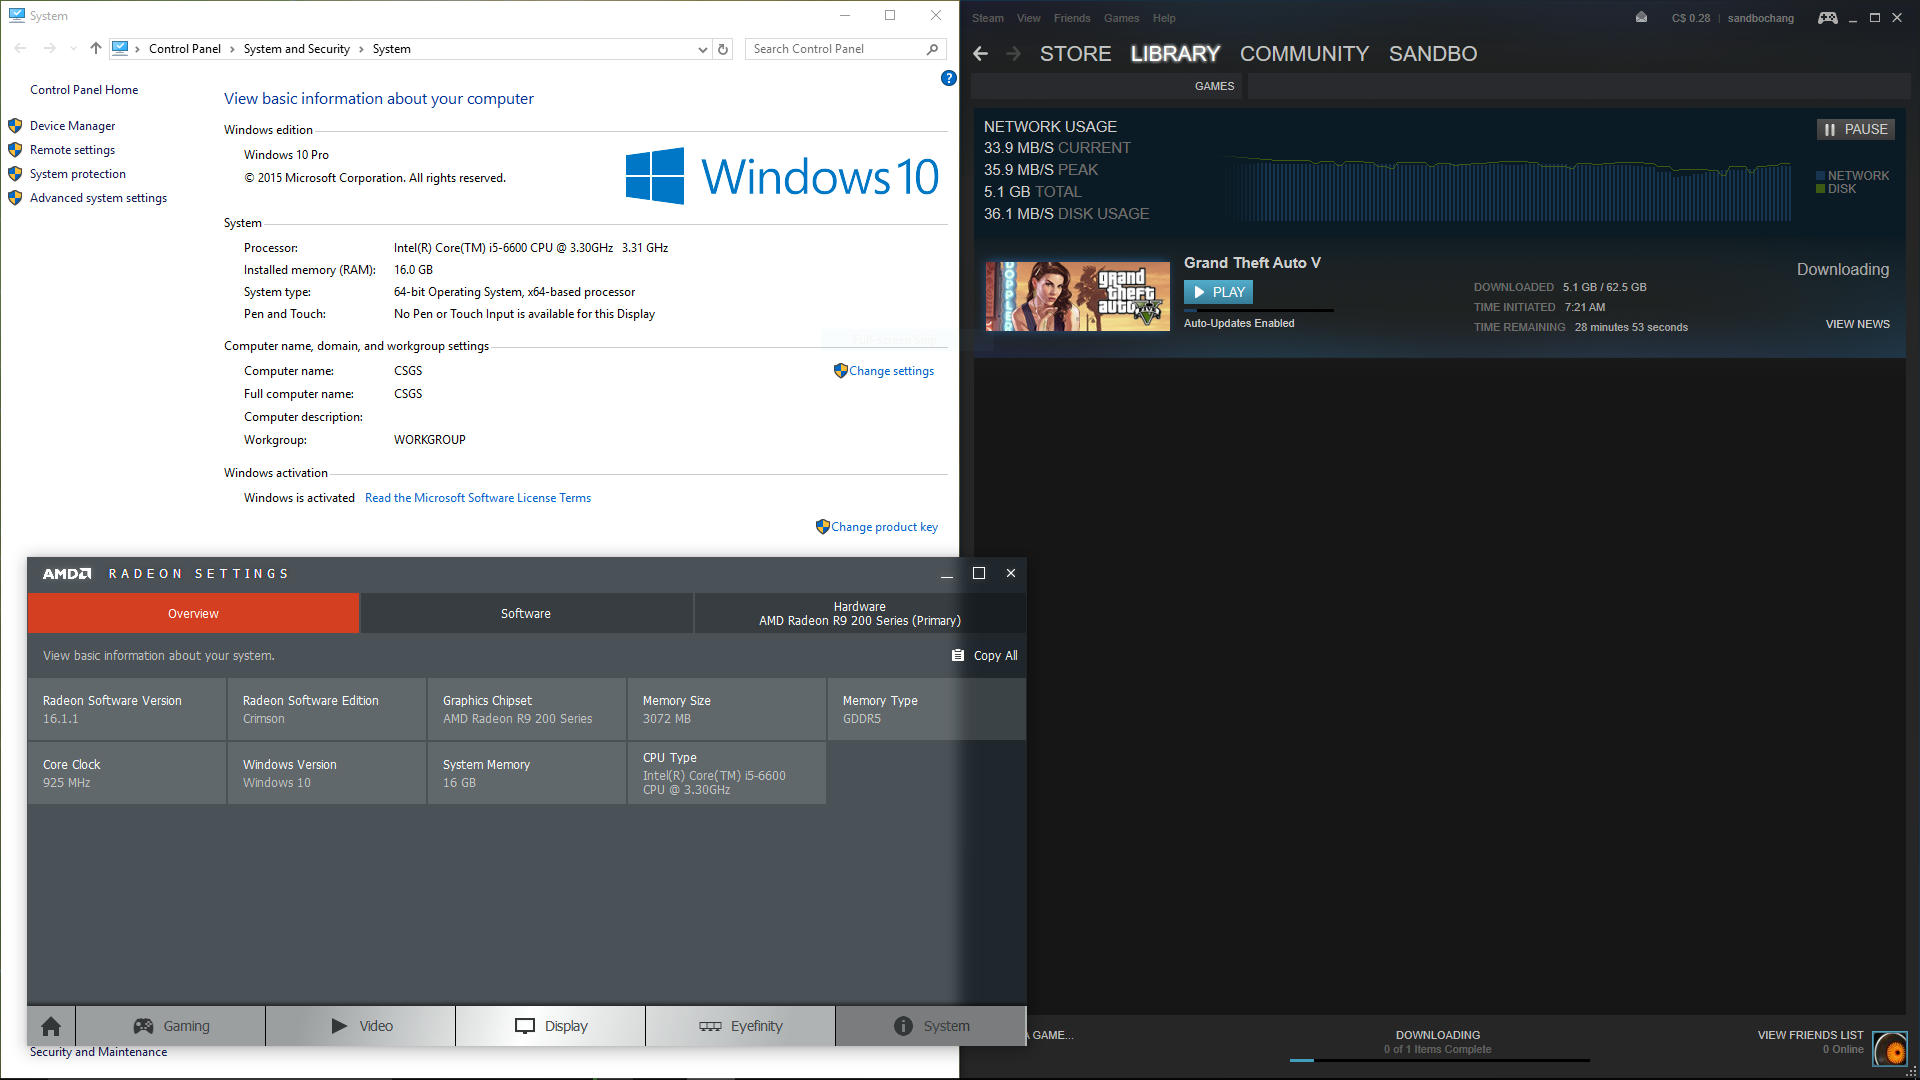Click the Control Panel help question-mark icon

click(948, 78)
